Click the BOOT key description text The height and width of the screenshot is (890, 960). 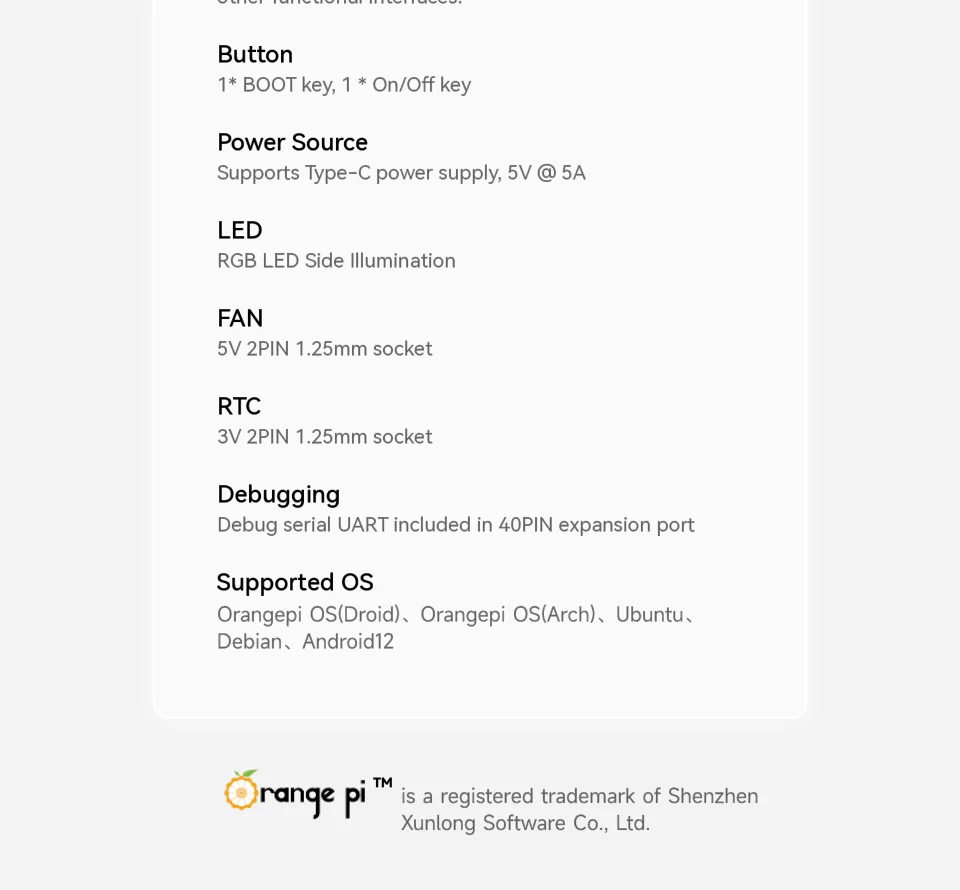[x=344, y=85]
